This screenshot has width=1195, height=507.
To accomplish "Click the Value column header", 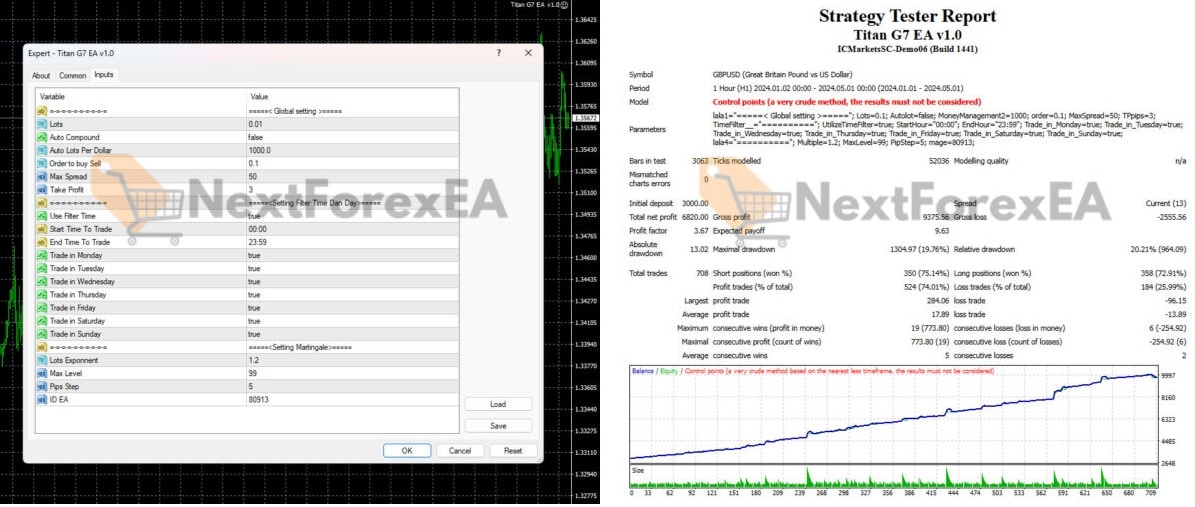I will tap(352, 97).
